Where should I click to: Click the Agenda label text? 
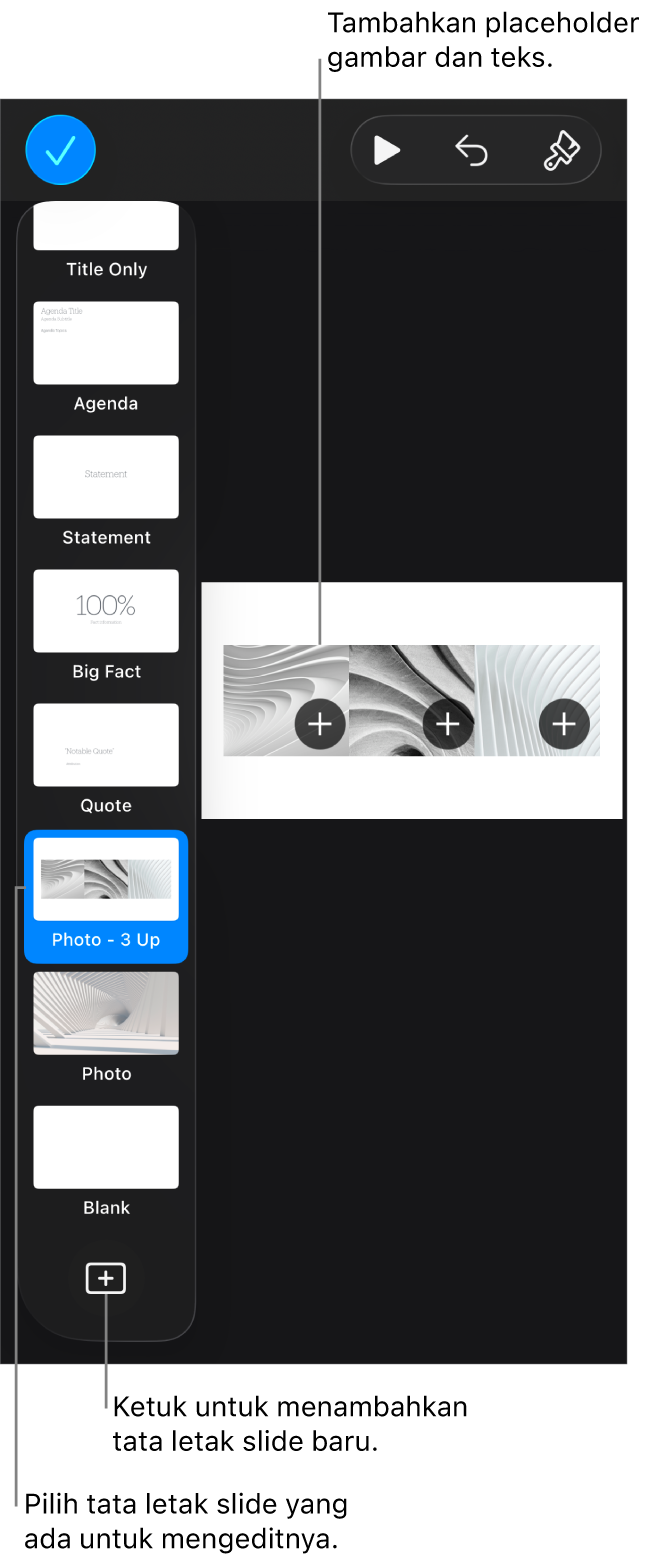[x=106, y=404]
